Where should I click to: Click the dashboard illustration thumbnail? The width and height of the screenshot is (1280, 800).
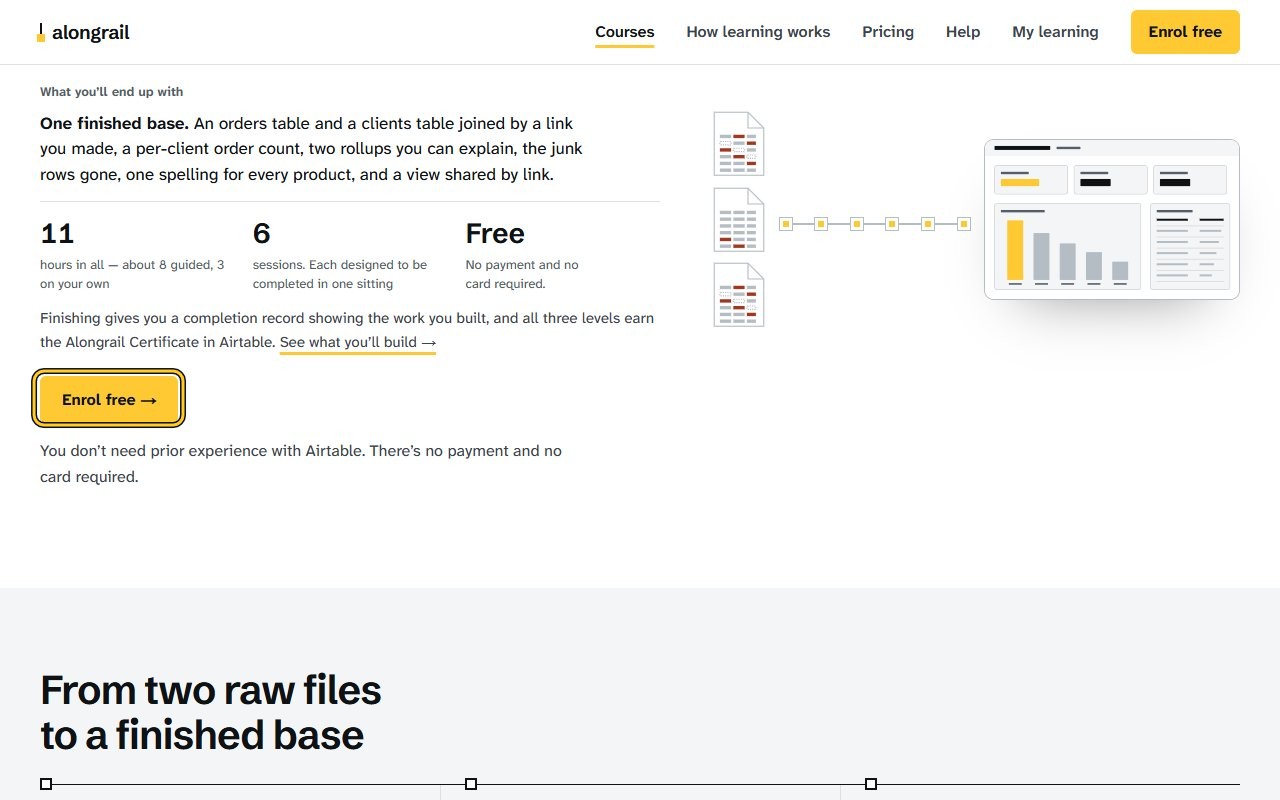[x=1112, y=219]
